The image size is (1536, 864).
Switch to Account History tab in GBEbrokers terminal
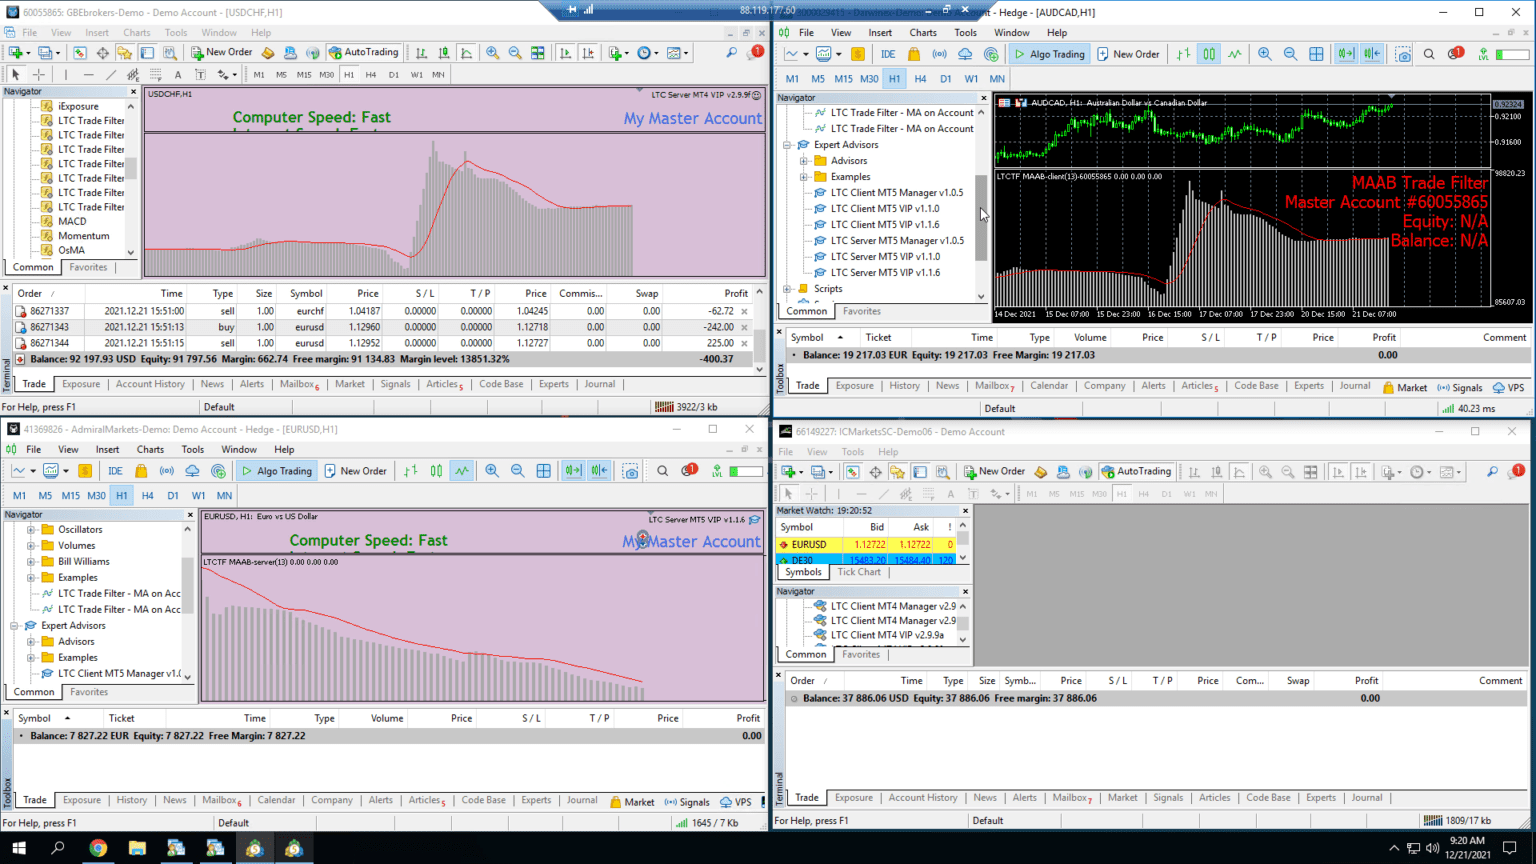tap(150, 384)
